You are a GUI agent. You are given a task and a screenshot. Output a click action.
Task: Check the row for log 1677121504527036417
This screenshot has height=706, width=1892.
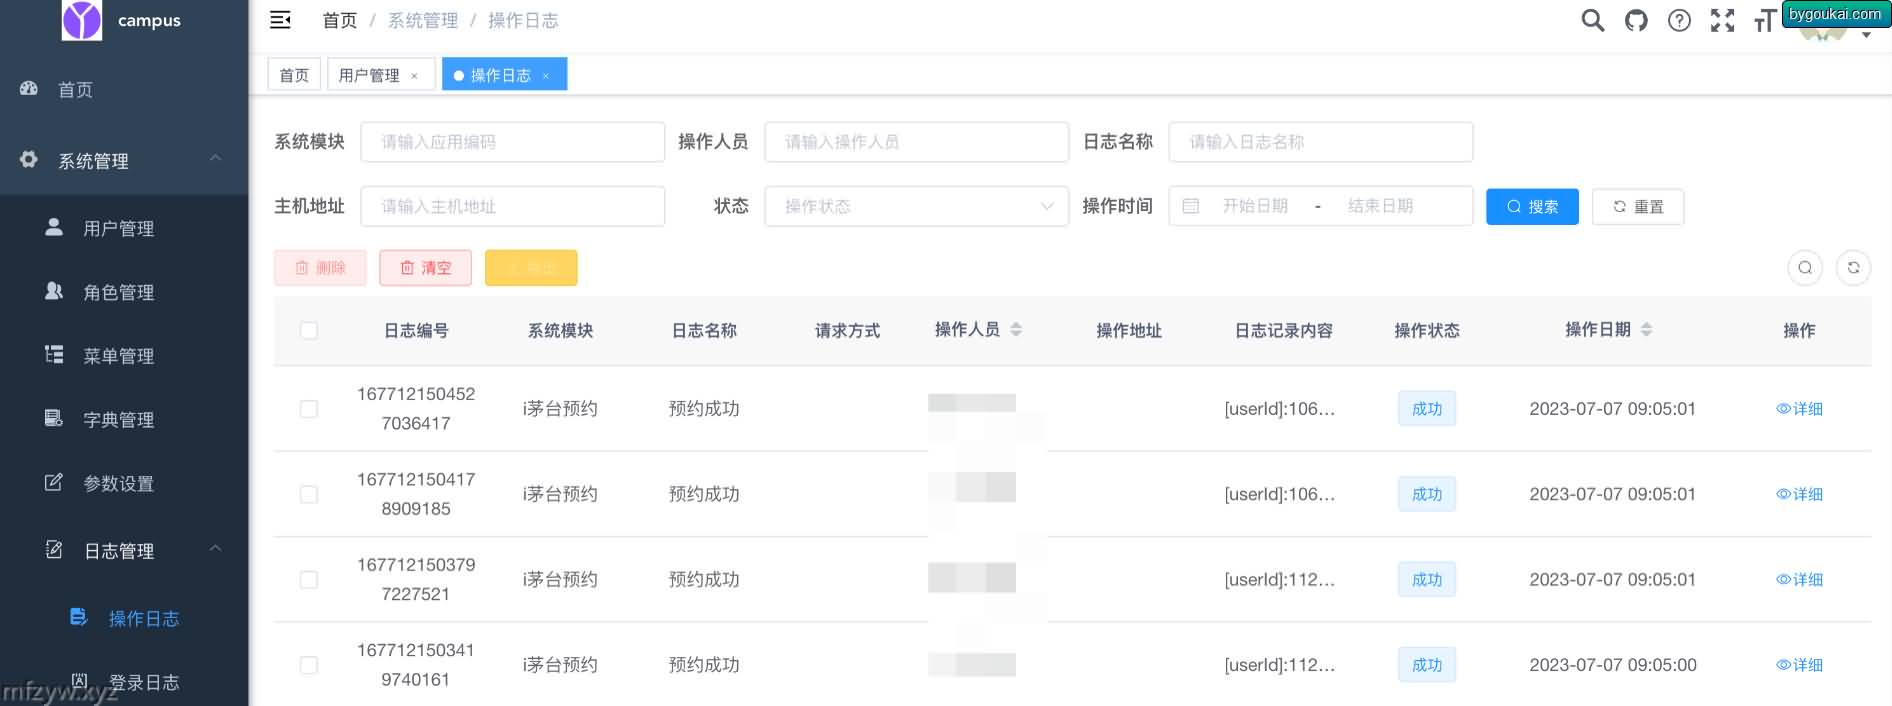[309, 409]
